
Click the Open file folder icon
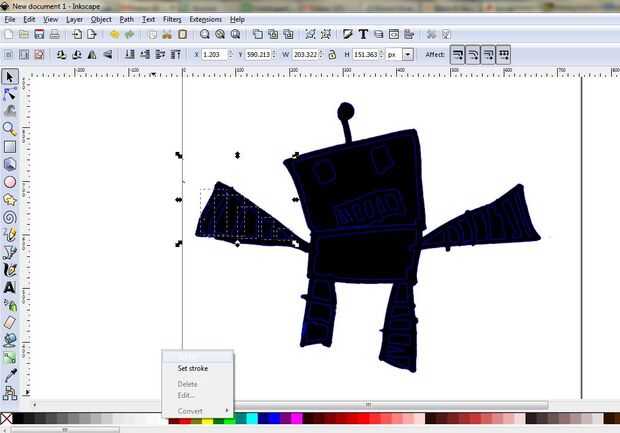[x=24, y=34]
